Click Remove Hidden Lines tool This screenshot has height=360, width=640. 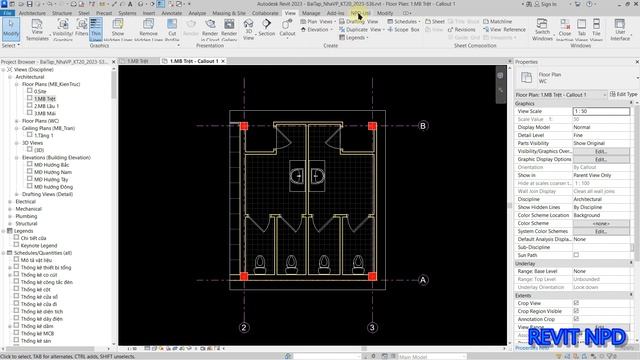[148, 29]
